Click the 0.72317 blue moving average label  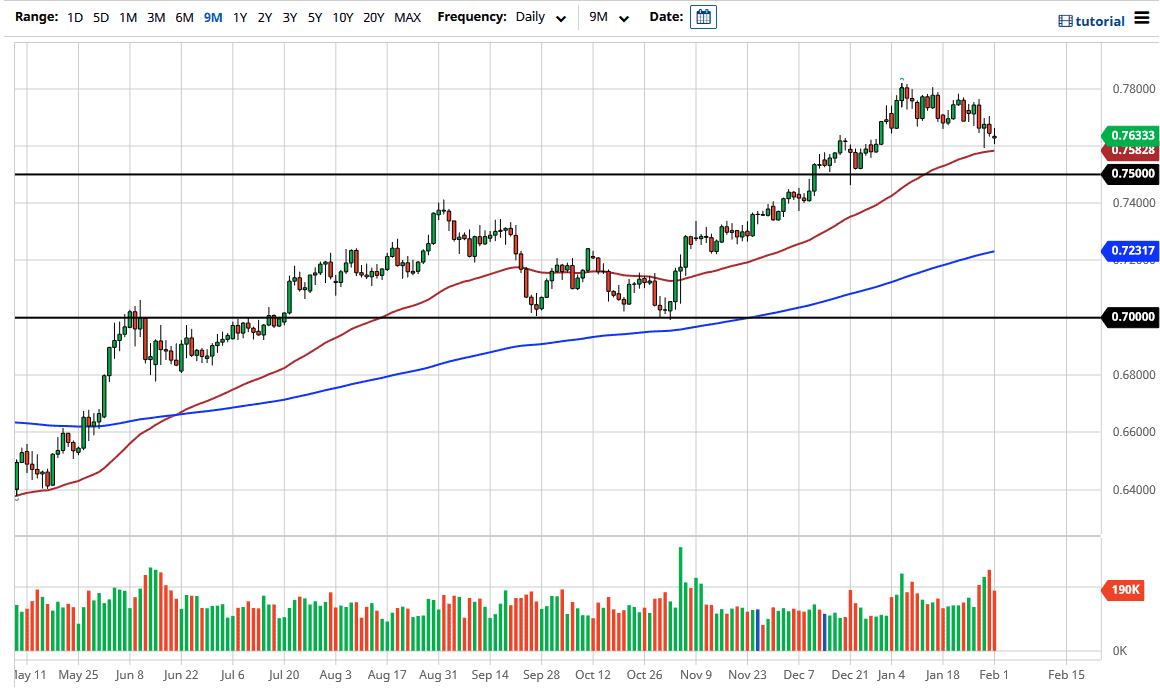(1130, 251)
